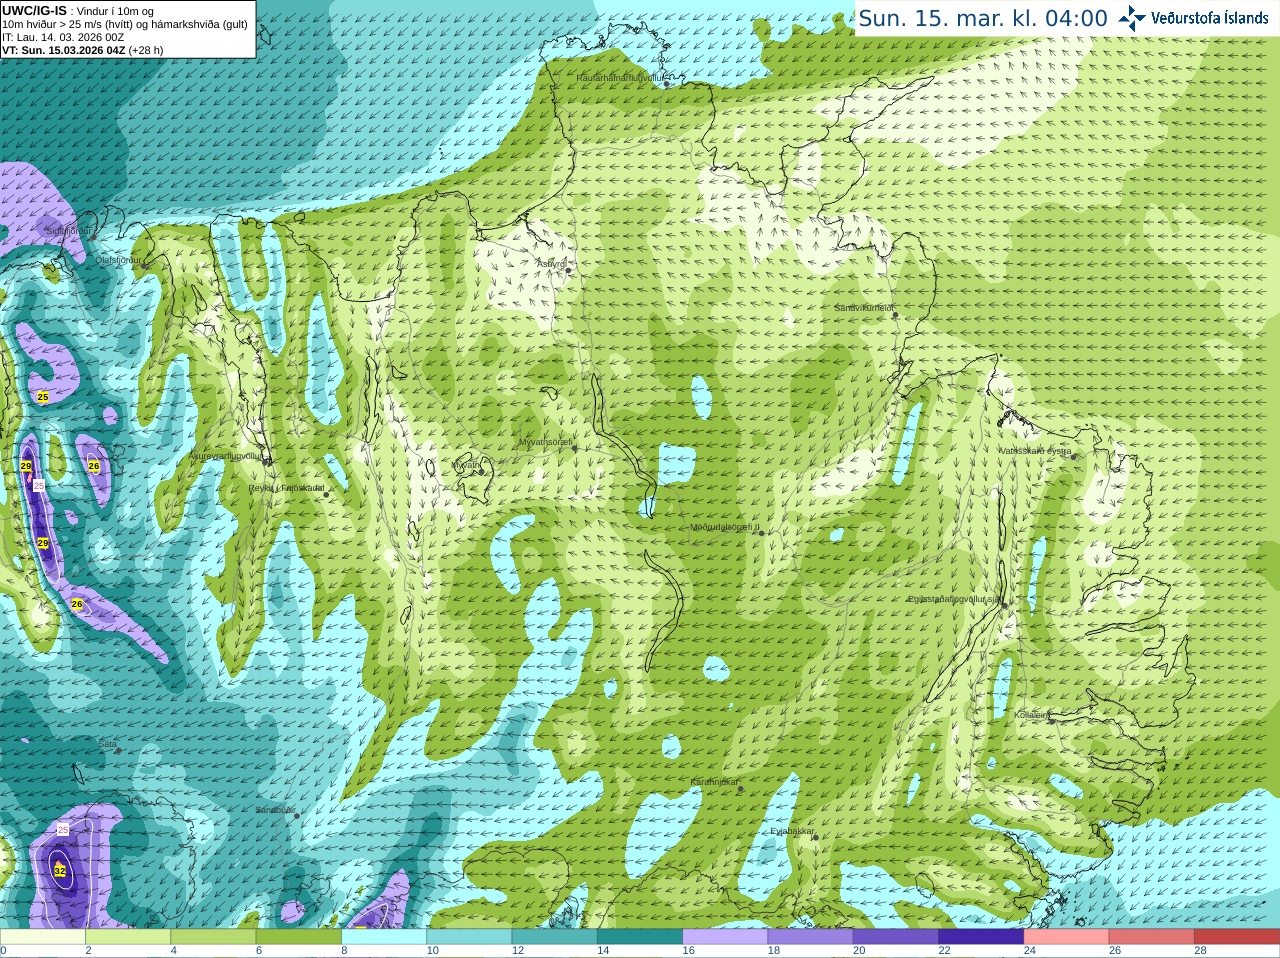Pick the 14–16 m/s dark teal swatch
The height and width of the screenshot is (958, 1280).
point(640,938)
